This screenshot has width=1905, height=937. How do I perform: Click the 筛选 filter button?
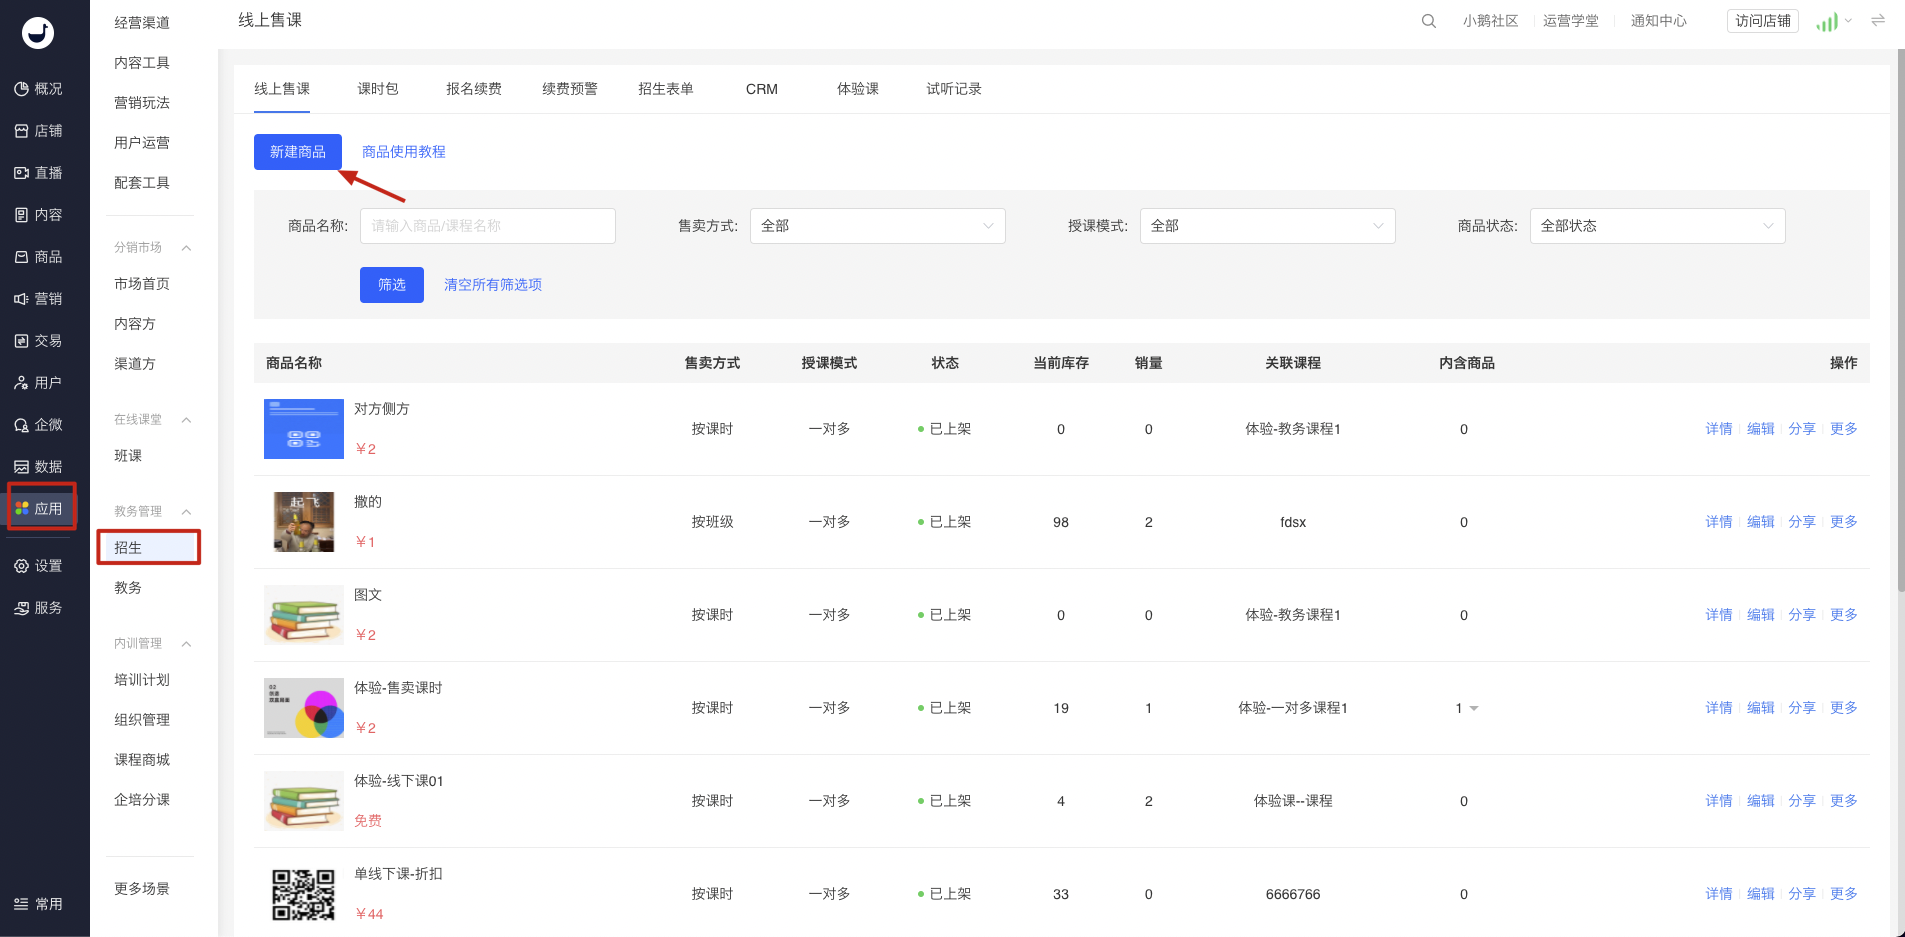pyautogui.click(x=392, y=285)
